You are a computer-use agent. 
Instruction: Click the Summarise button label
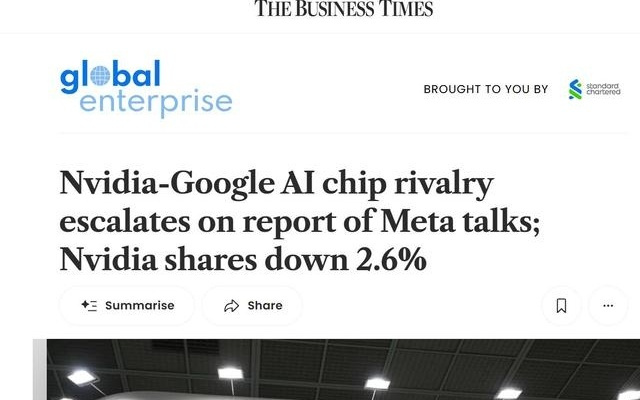[139, 306]
